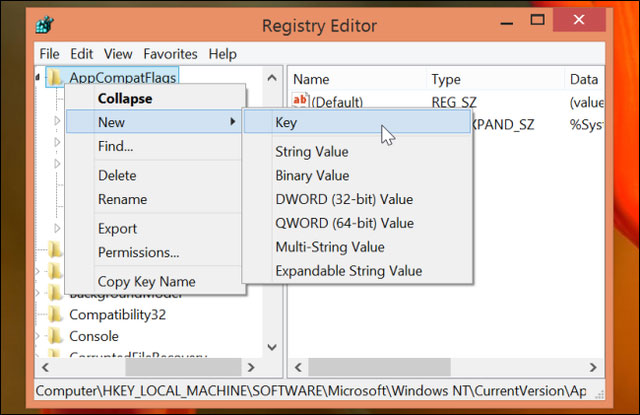Click the tree pane scroll right arrow
640x415 pixels.
[x=251, y=367]
